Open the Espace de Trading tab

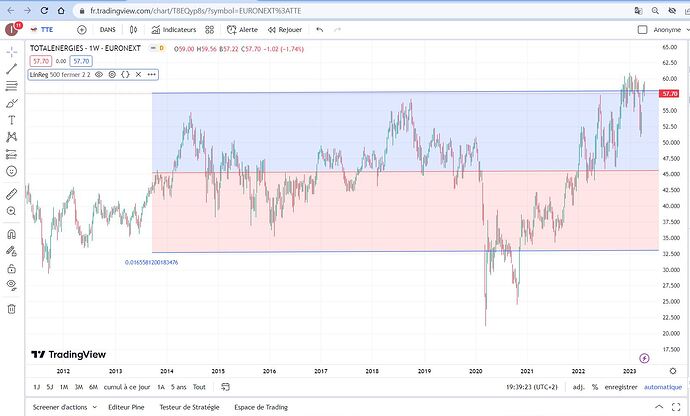click(261, 407)
